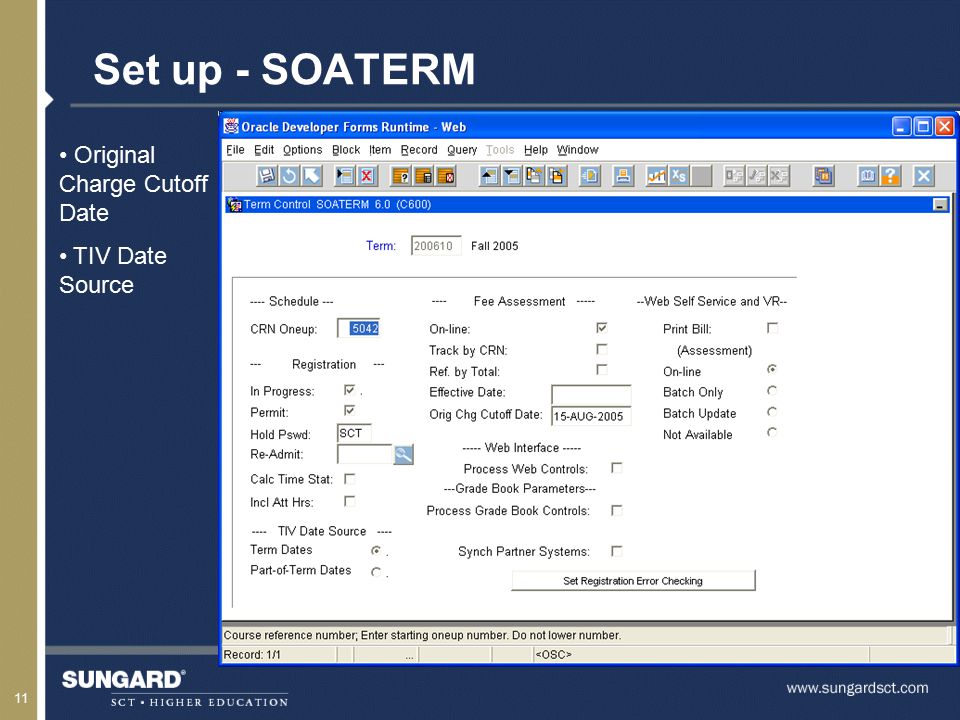Viewport: 960px width, 720px height.
Task: Toggle the In Progress registration checkbox
Action: [350, 390]
